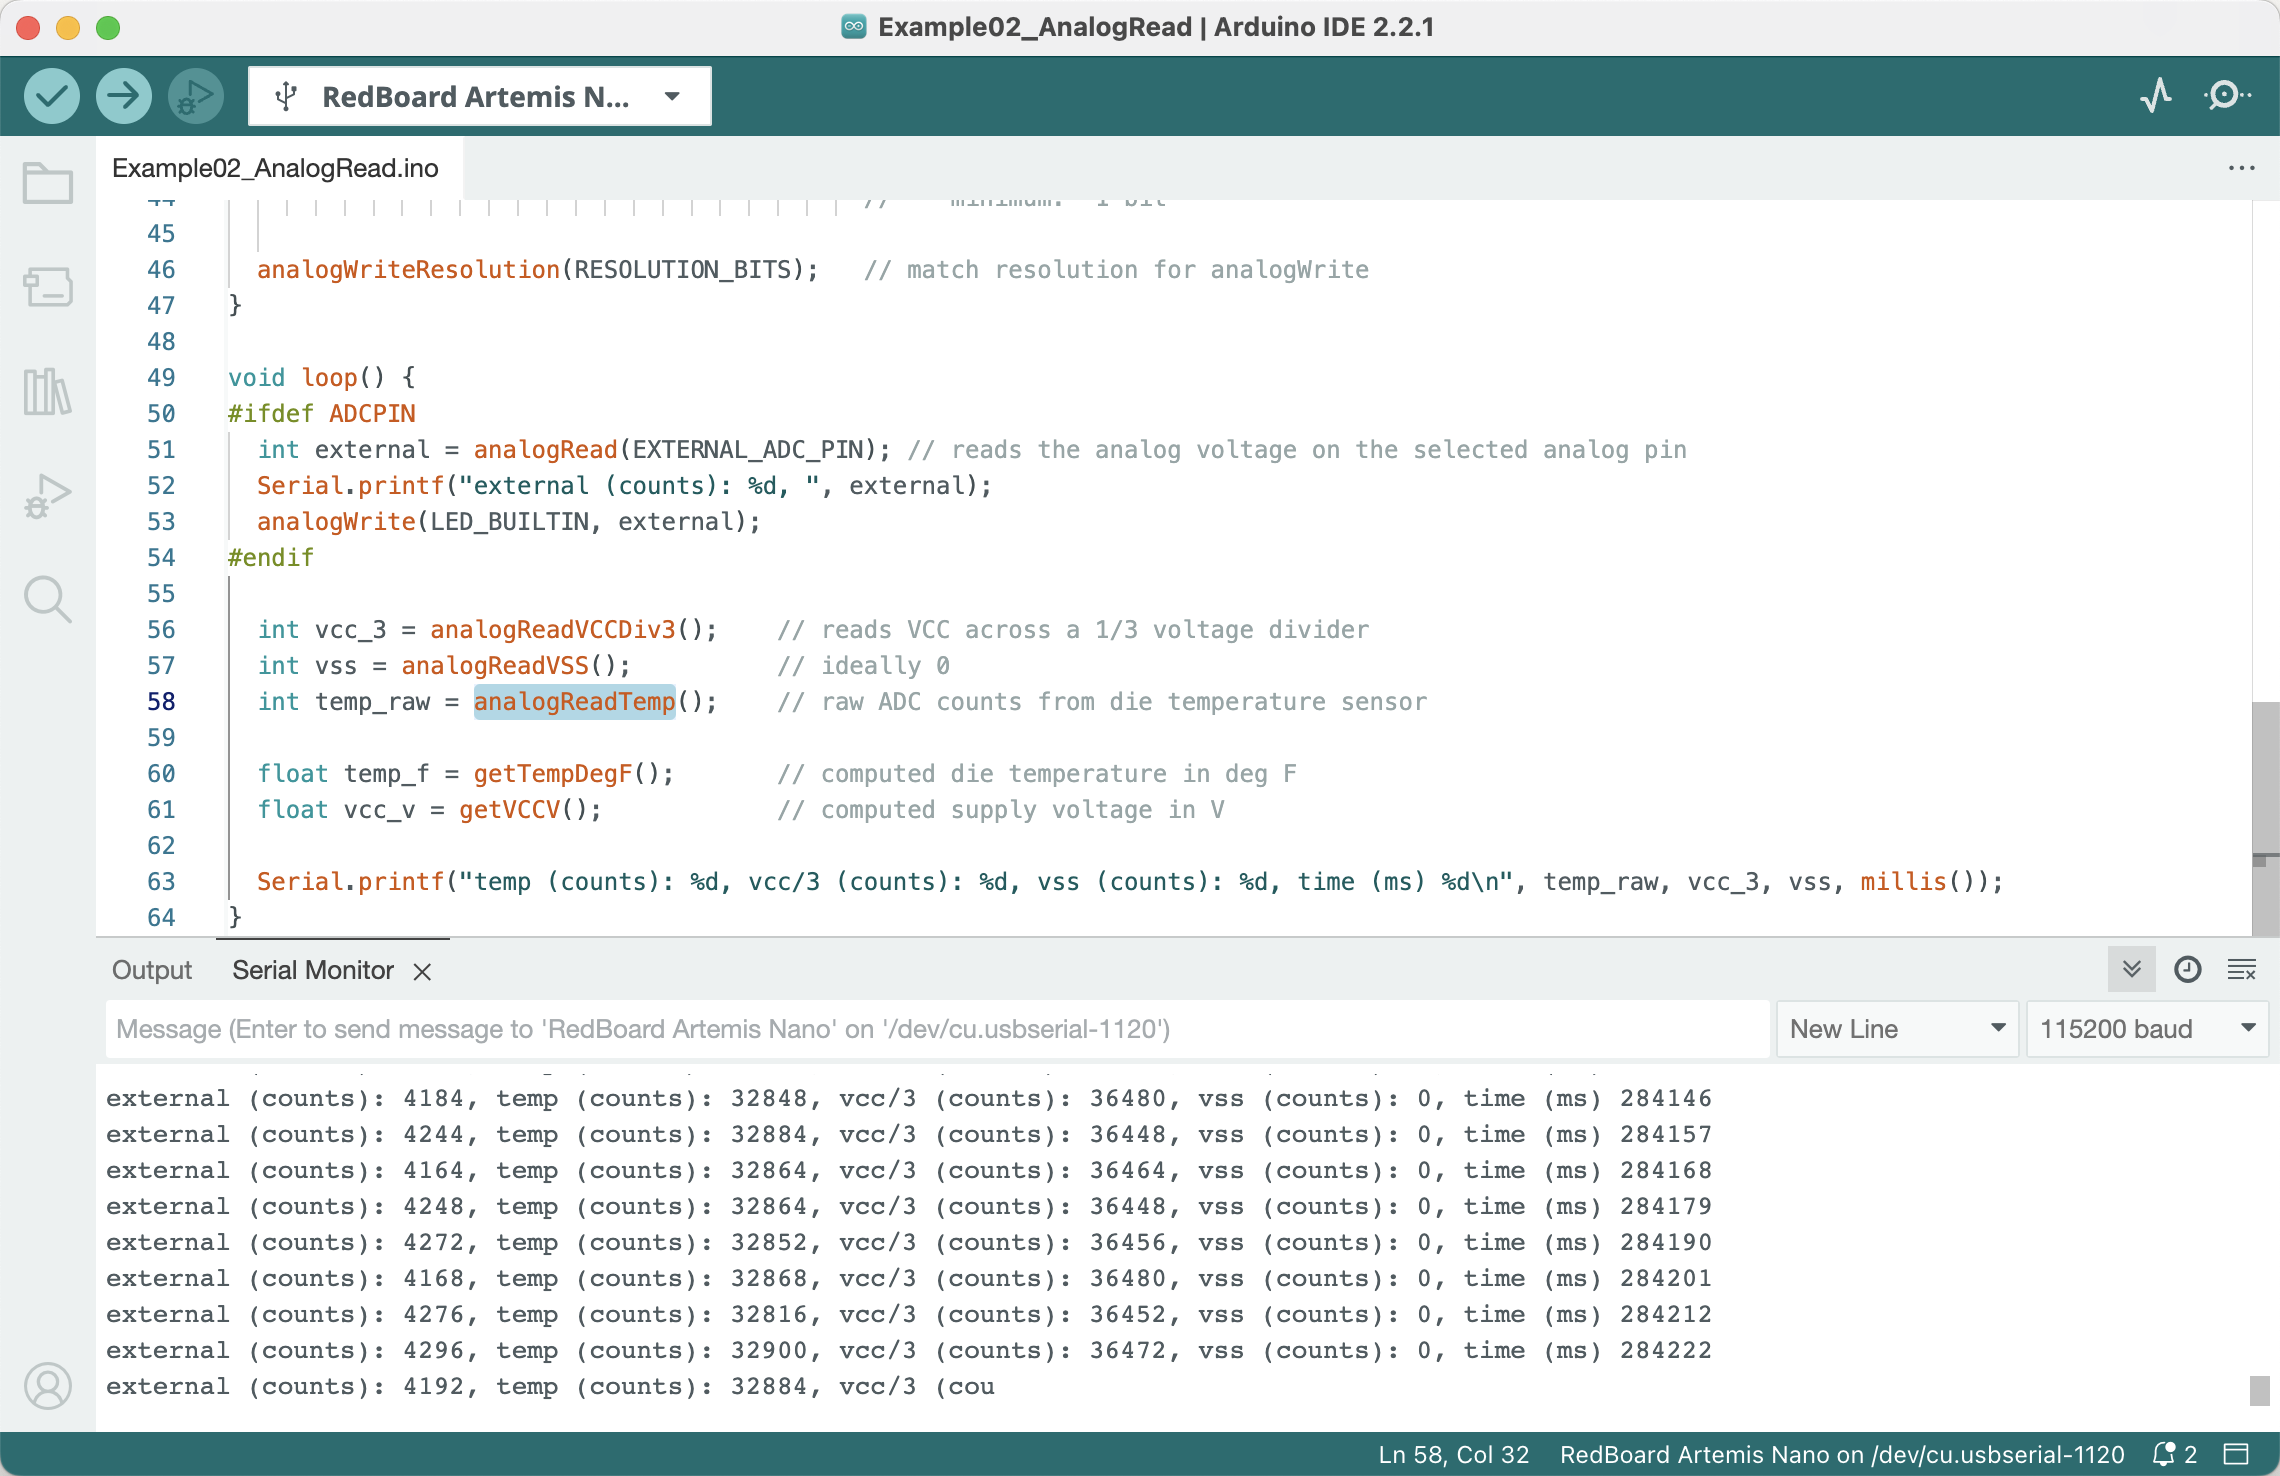This screenshot has height=1476, width=2280.
Task: Open the New Line ending dropdown
Action: pos(1897,1029)
